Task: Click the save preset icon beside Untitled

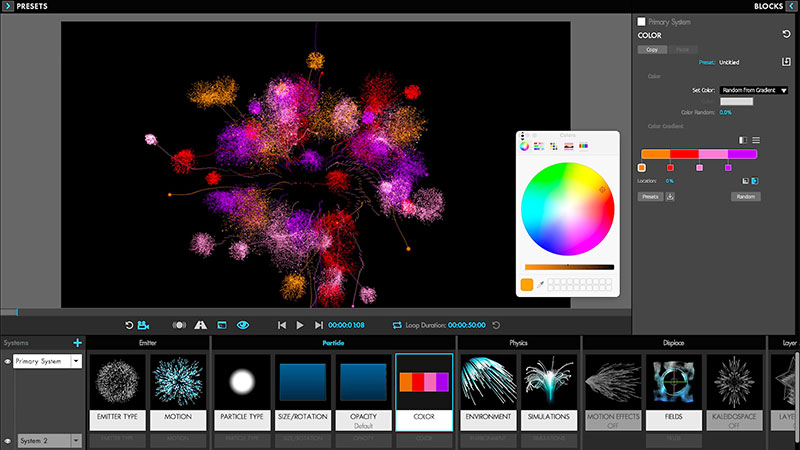Action: coord(786,61)
